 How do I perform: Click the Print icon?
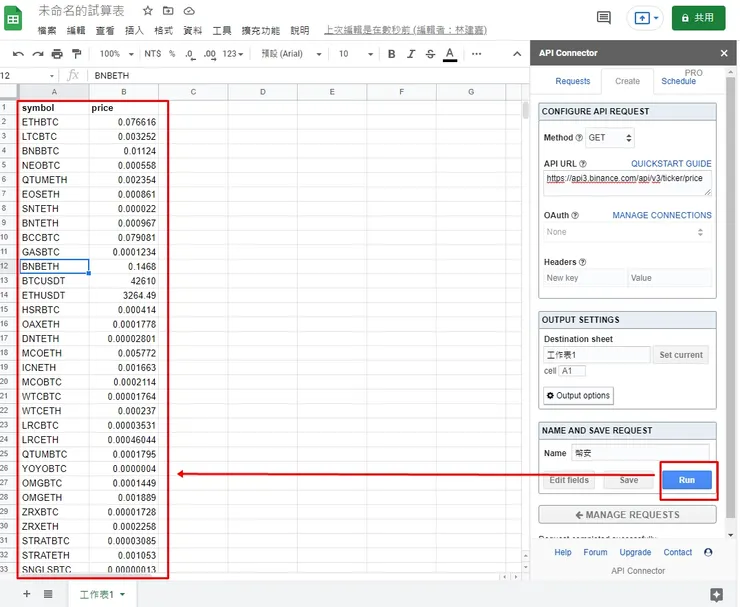57,54
